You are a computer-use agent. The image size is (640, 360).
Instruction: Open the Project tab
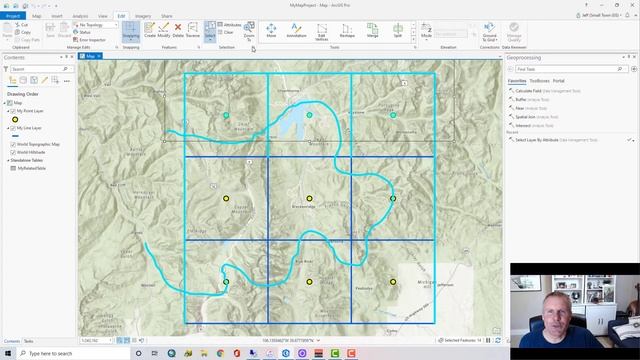click(x=13, y=16)
